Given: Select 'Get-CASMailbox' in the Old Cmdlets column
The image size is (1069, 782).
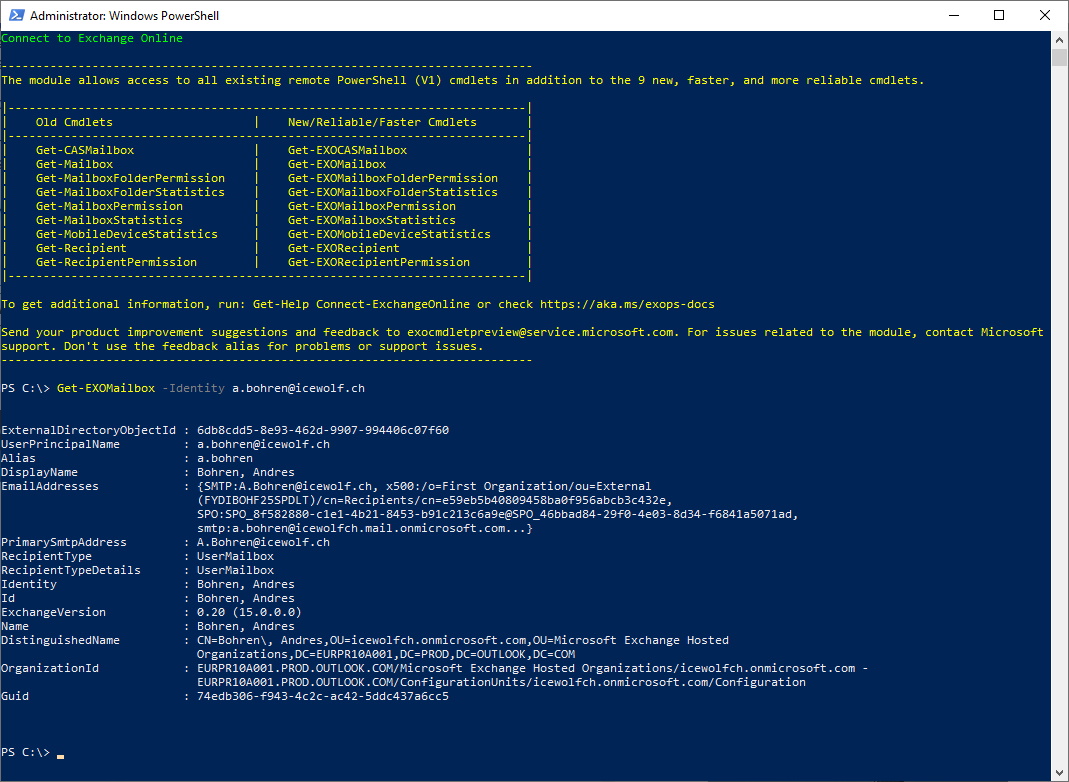Looking at the screenshot, I should click(85, 150).
